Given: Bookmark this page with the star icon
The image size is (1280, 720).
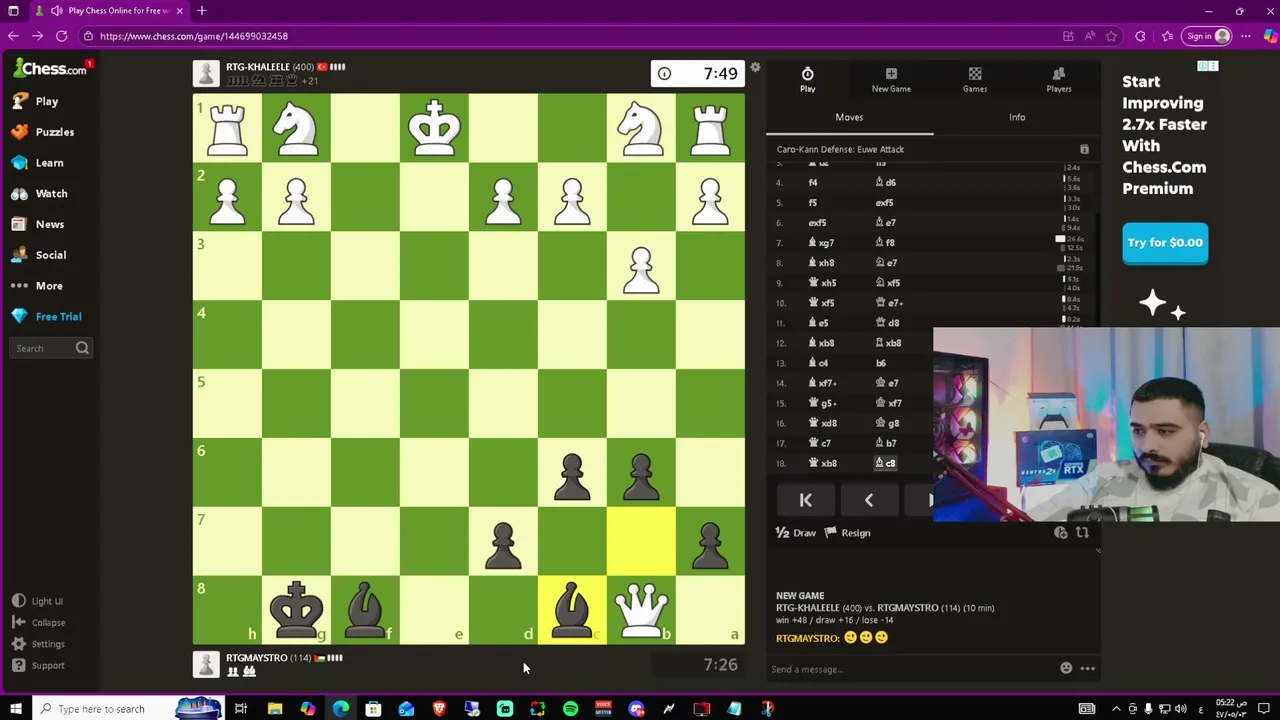Looking at the screenshot, I should pyautogui.click(x=1111, y=36).
